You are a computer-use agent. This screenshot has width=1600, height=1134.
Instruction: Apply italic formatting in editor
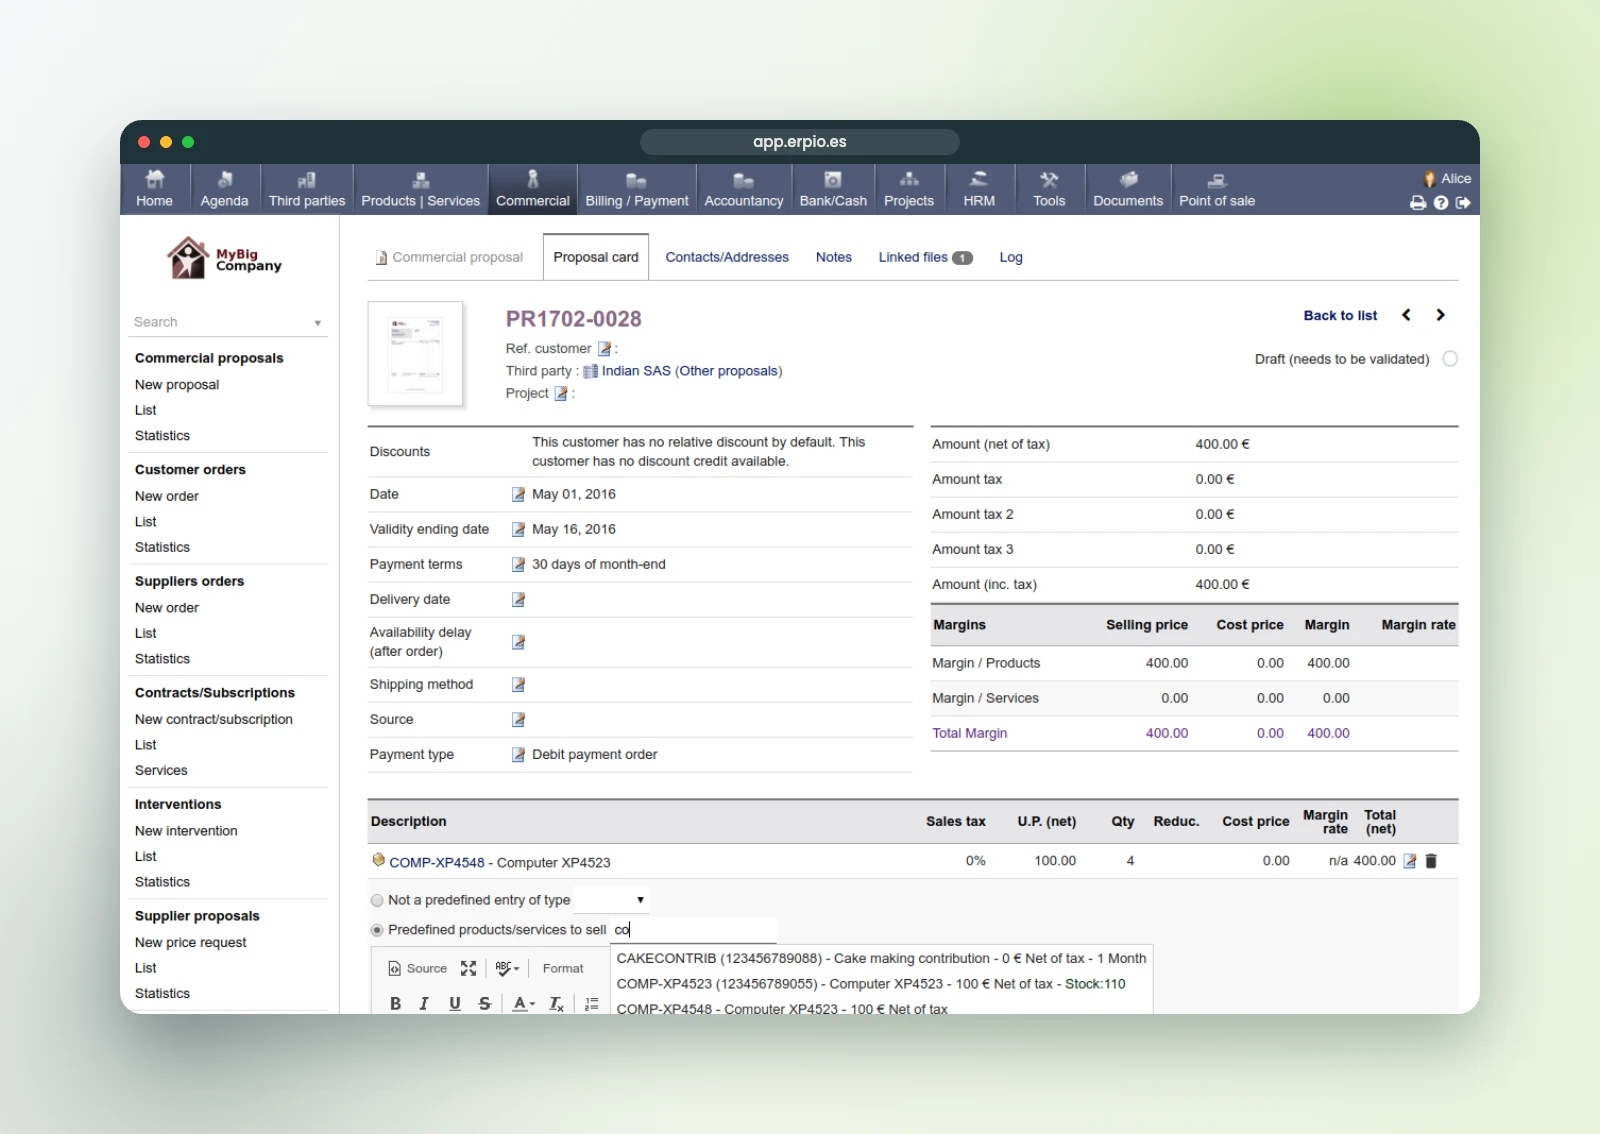click(424, 1003)
